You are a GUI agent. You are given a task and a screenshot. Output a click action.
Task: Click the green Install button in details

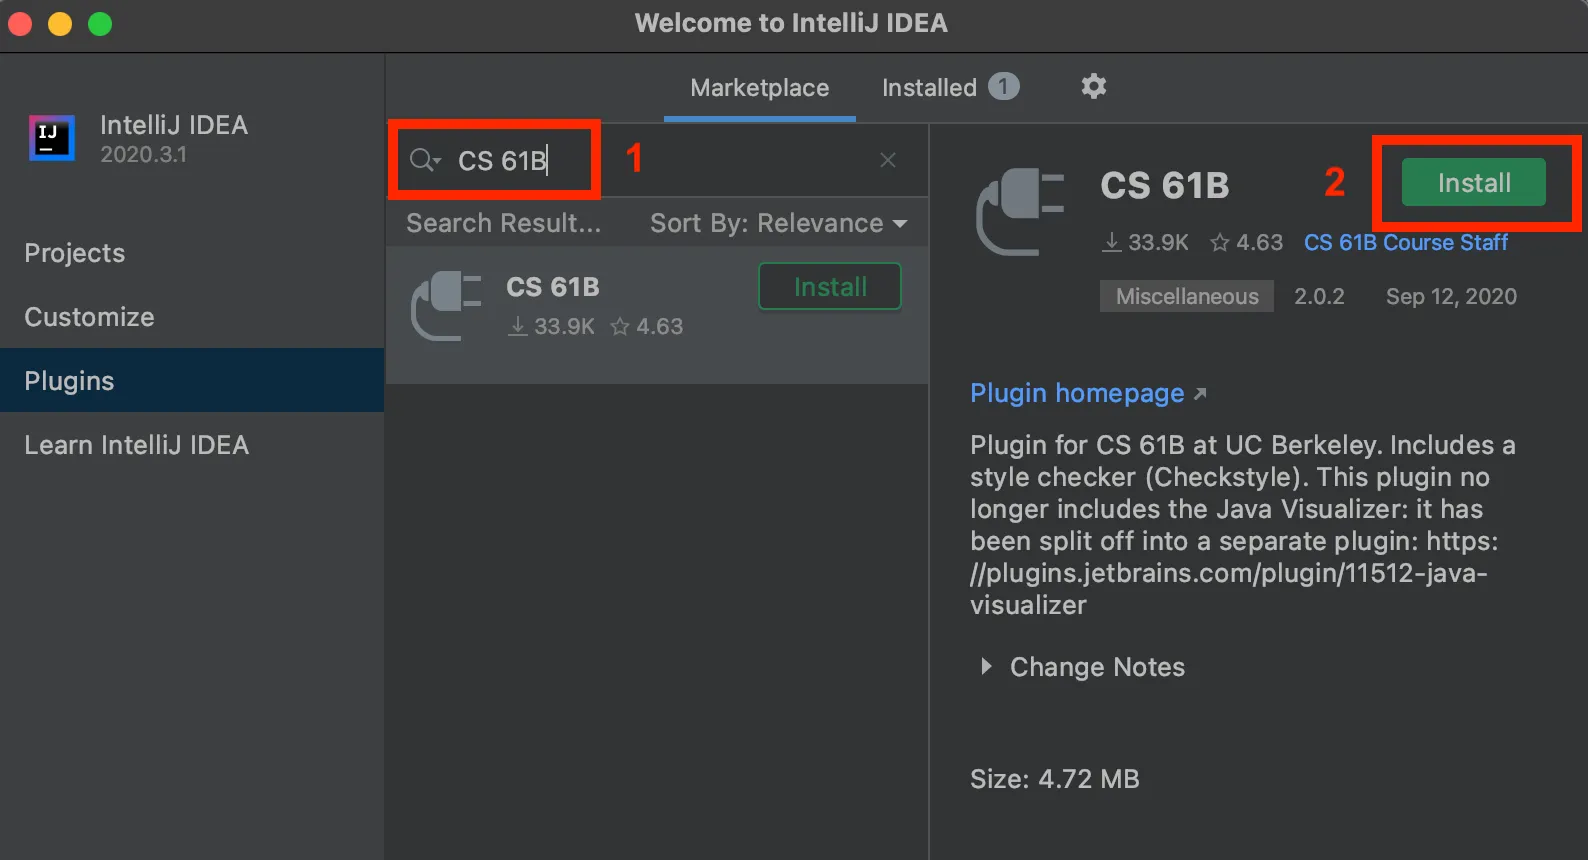coord(1473,183)
